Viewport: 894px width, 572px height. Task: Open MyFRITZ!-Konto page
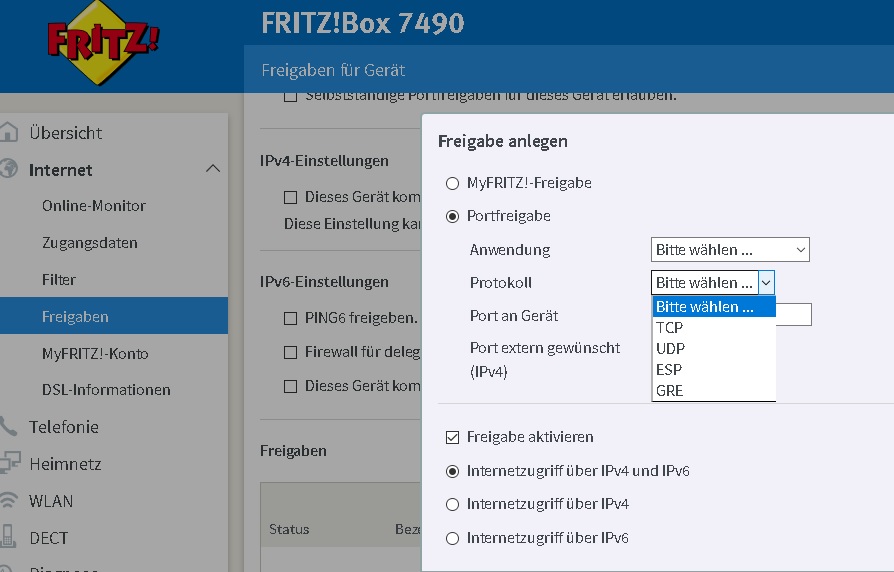pyautogui.click(x=95, y=354)
